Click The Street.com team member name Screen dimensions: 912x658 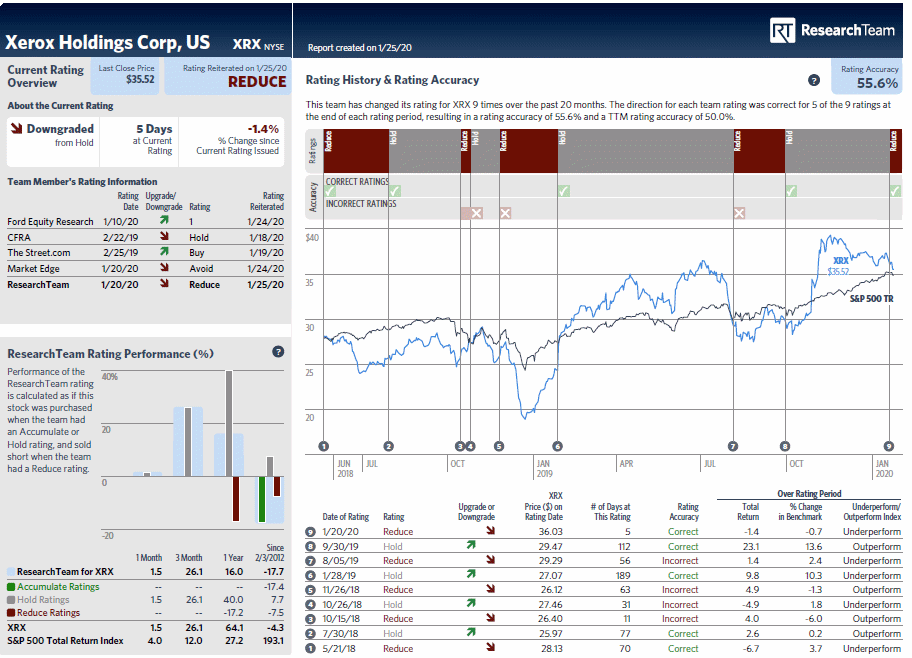pyautogui.click(x=38, y=252)
